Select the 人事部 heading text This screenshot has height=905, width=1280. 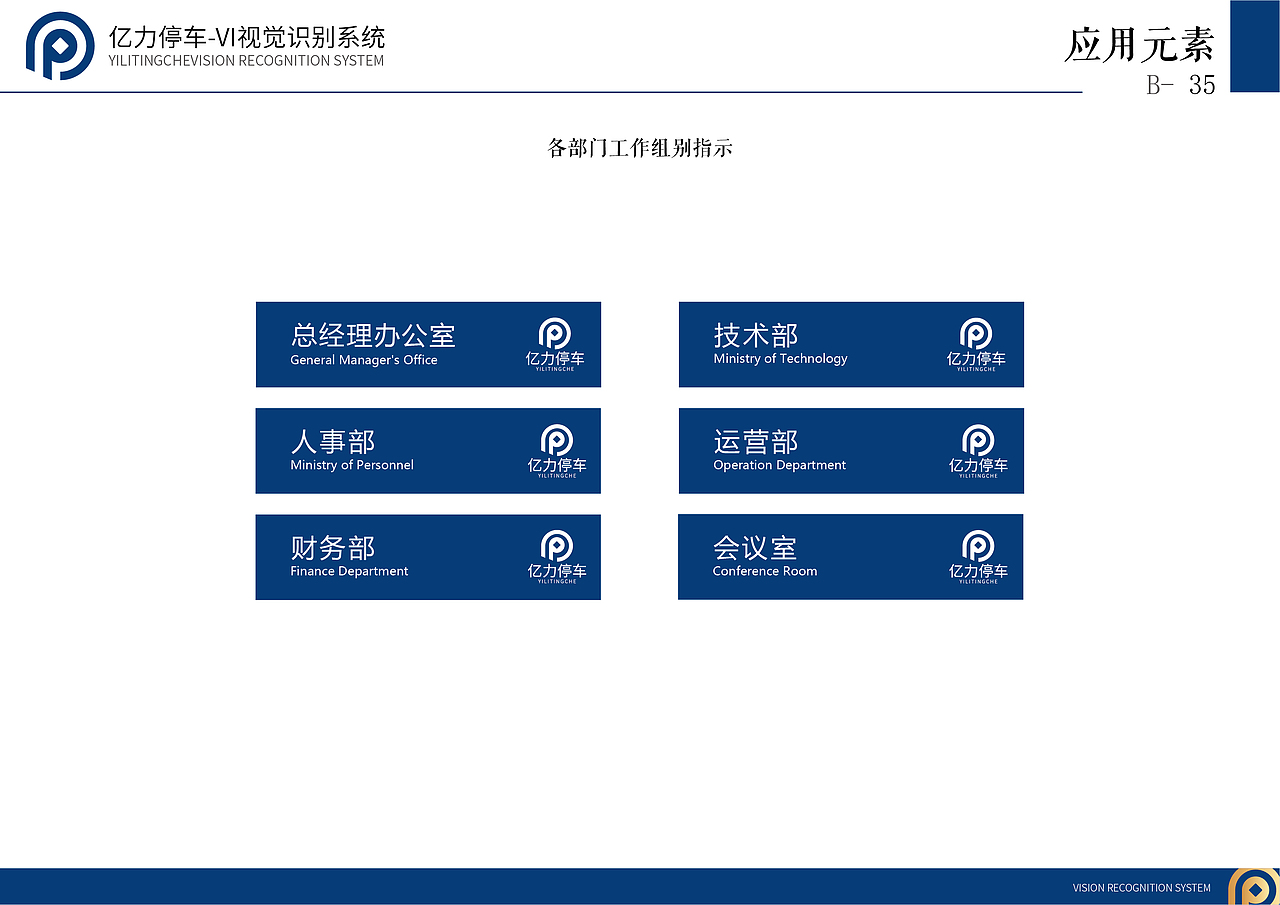pyautogui.click(x=333, y=441)
